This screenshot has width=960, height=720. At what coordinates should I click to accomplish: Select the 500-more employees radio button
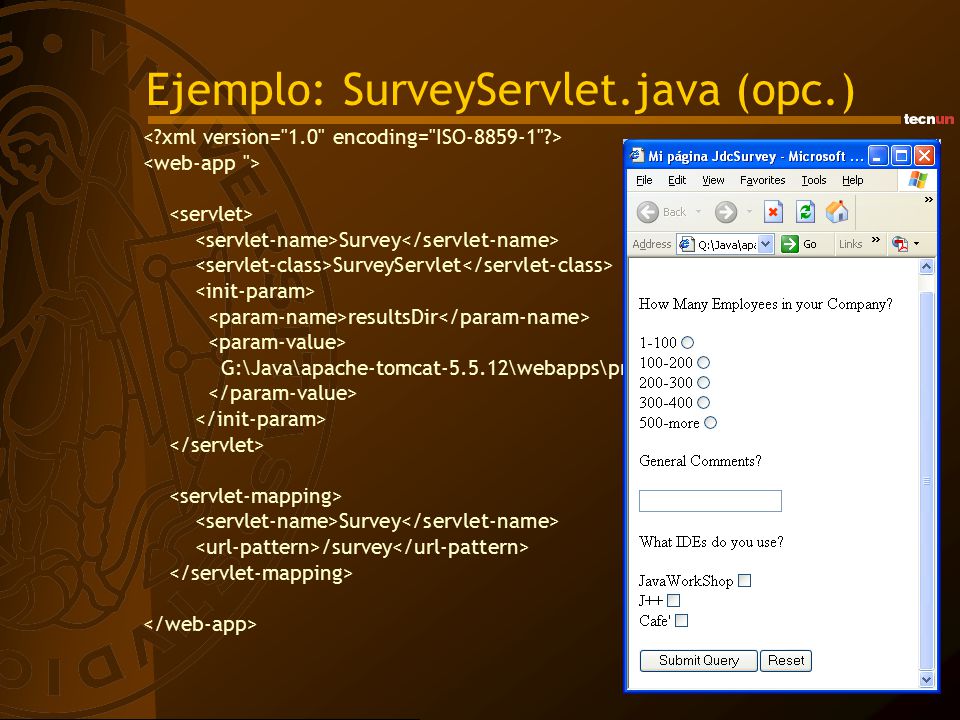(x=710, y=423)
